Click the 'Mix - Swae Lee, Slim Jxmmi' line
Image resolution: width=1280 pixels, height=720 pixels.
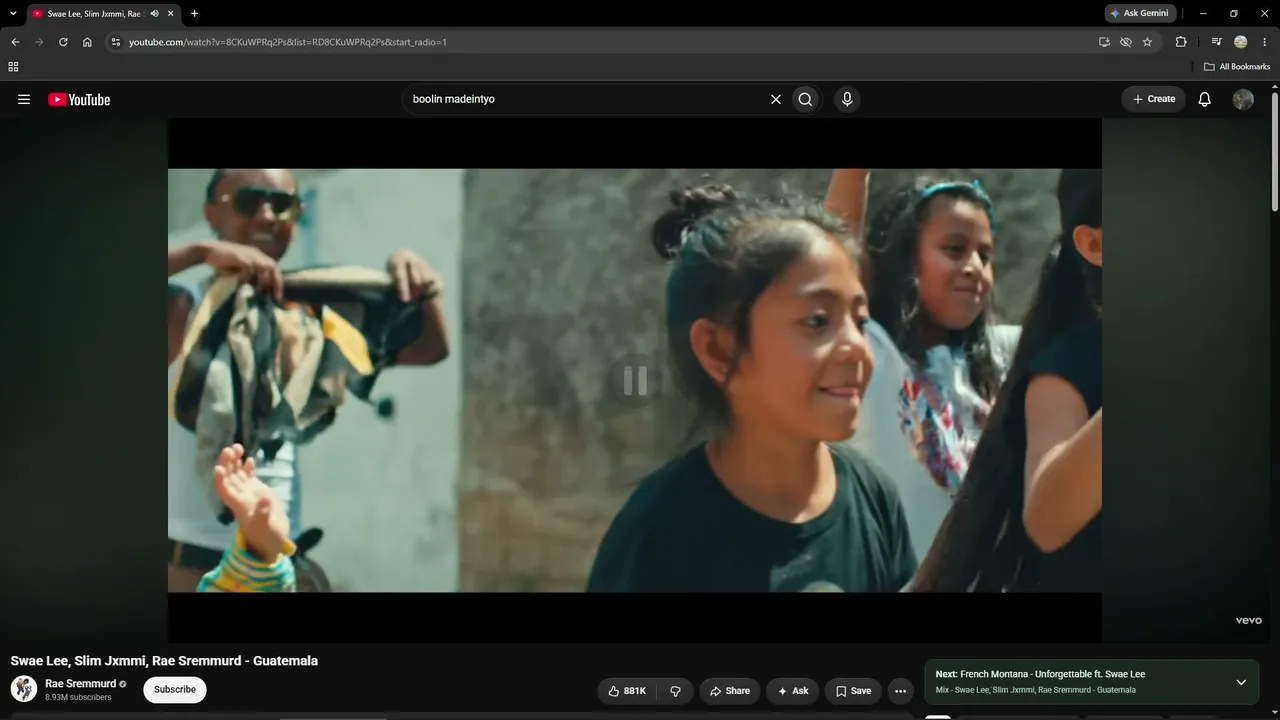coord(1035,690)
